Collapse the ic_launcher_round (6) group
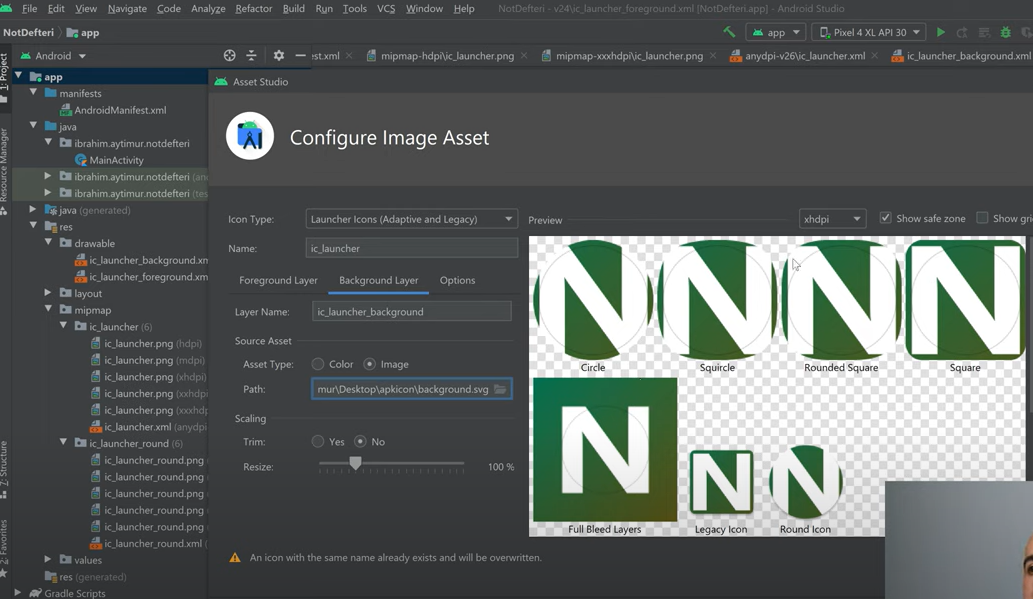The height and width of the screenshot is (599, 1033). coord(64,443)
